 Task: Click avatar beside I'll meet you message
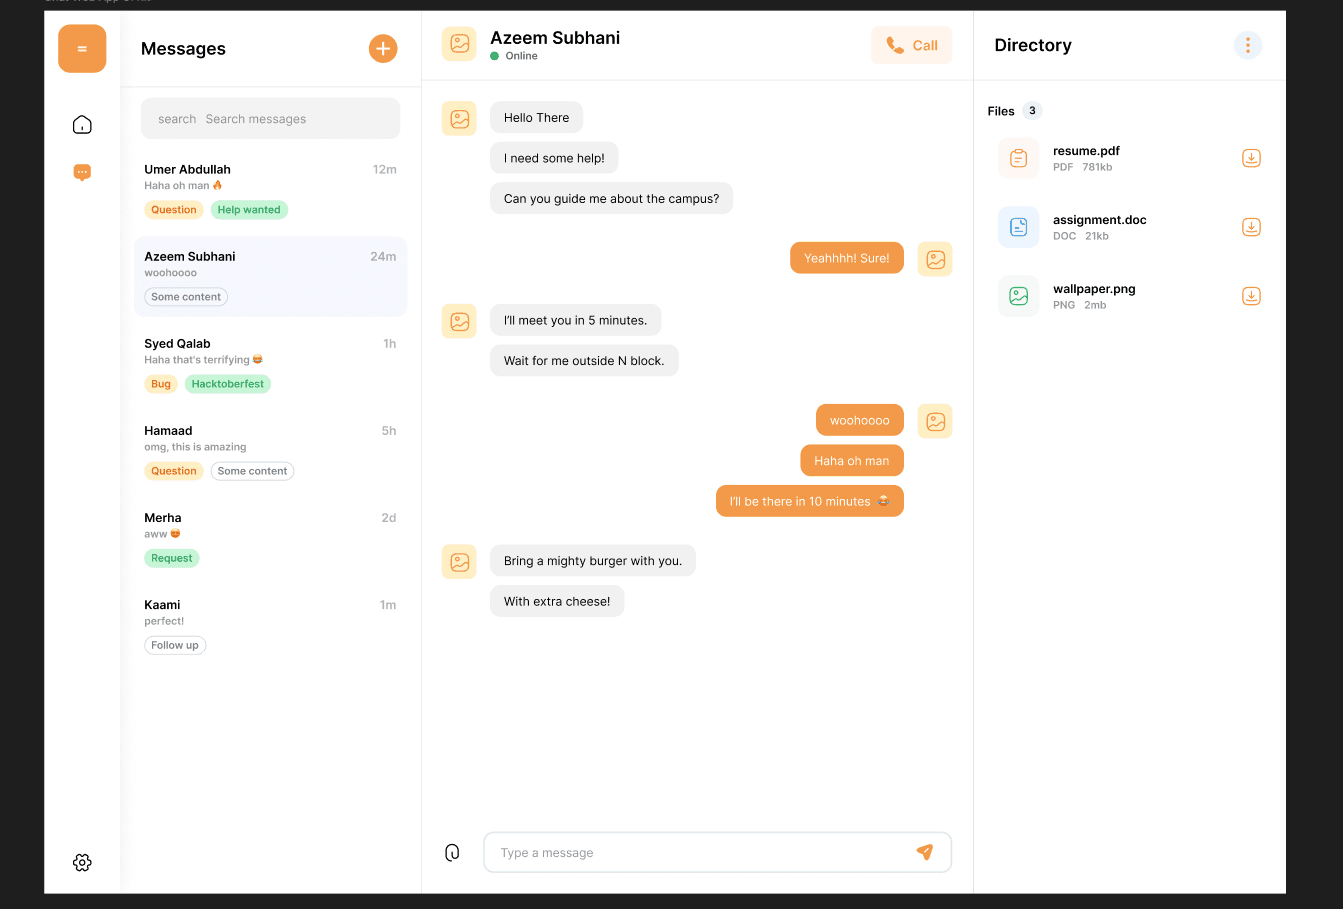(x=459, y=321)
